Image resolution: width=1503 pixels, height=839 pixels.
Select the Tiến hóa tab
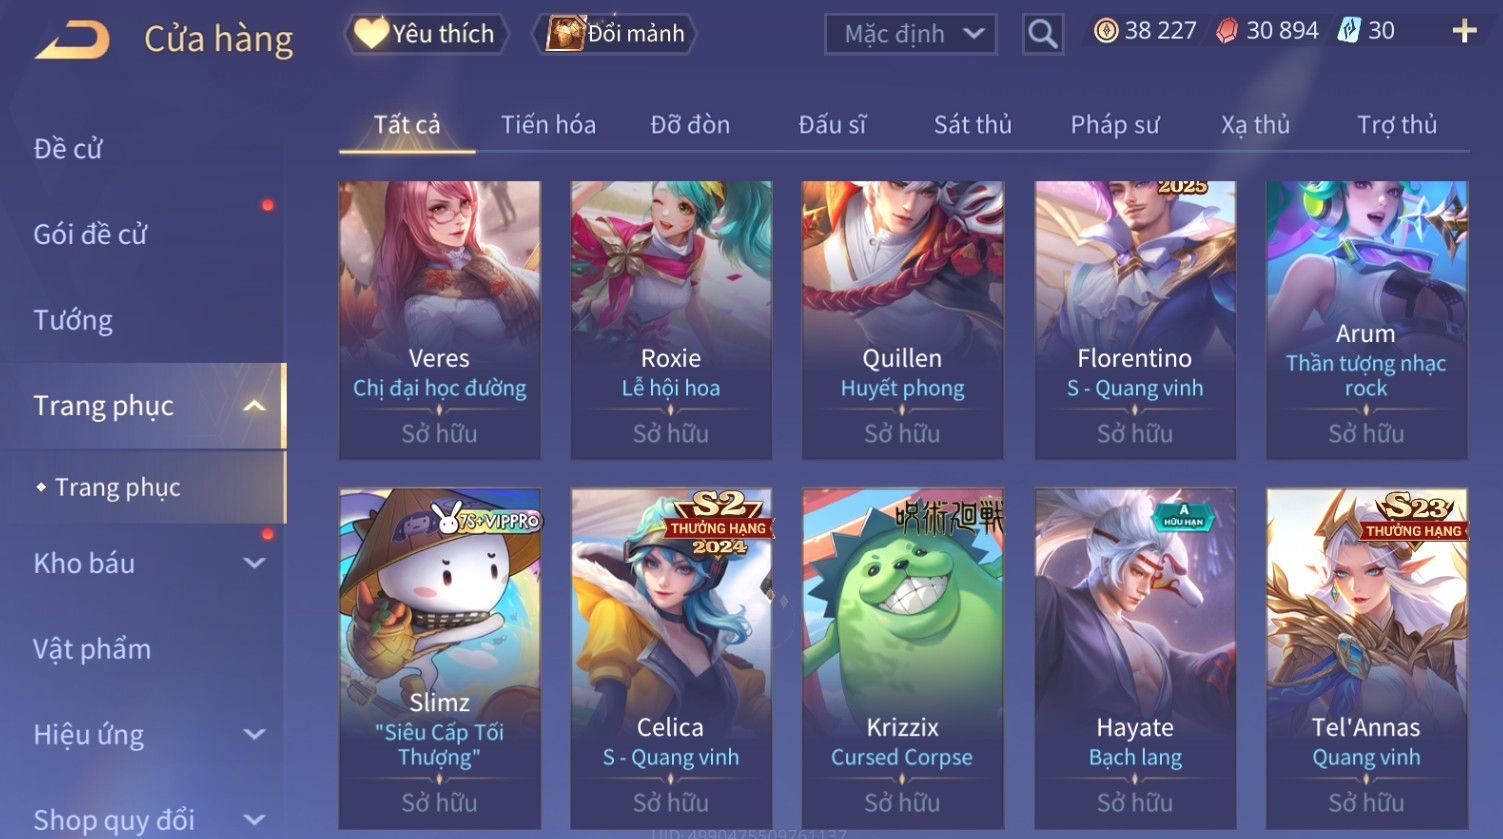pos(548,125)
